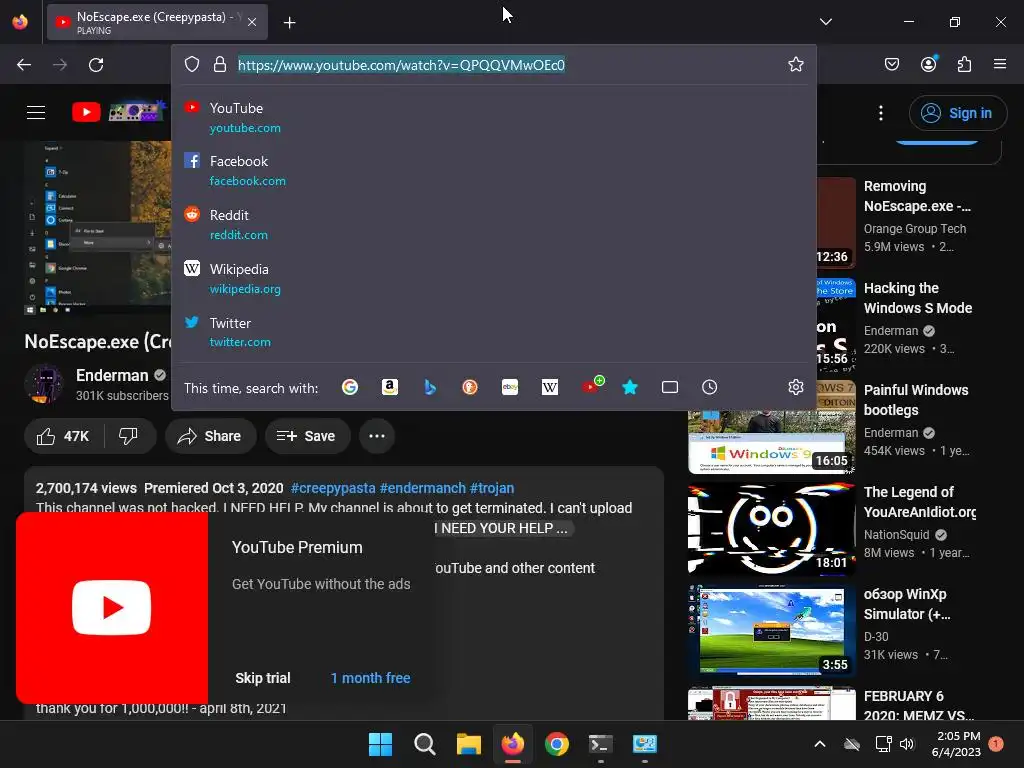The image size is (1024, 768).
Task: Skip the YouTube Premium trial
Action: tap(263, 678)
